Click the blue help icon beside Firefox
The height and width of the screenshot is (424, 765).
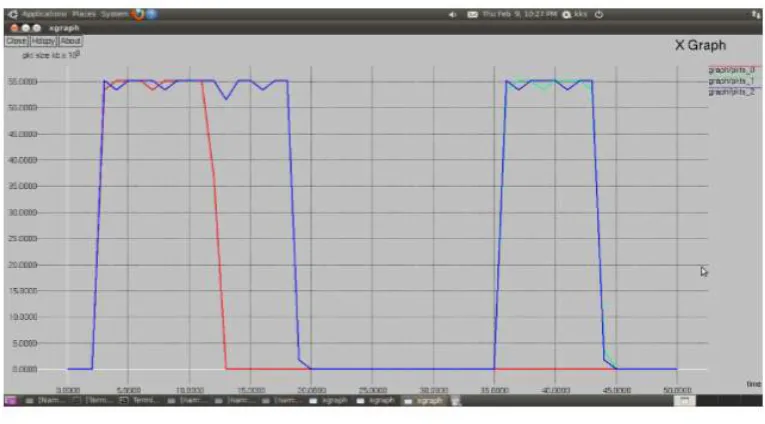(152, 14)
